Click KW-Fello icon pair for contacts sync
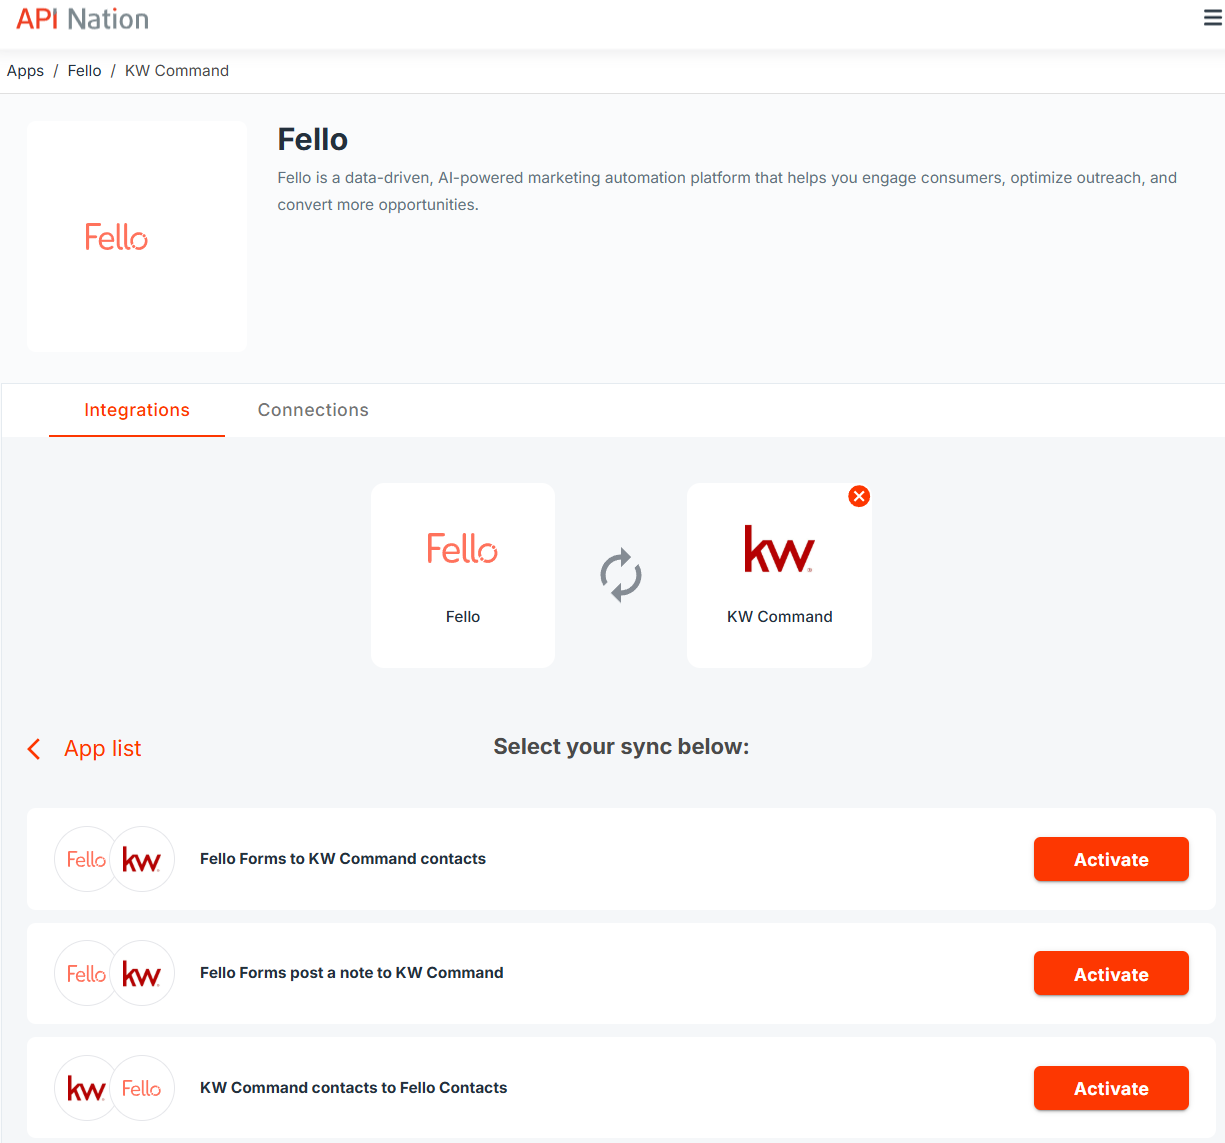The image size is (1225, 1143). [114, 1088]
